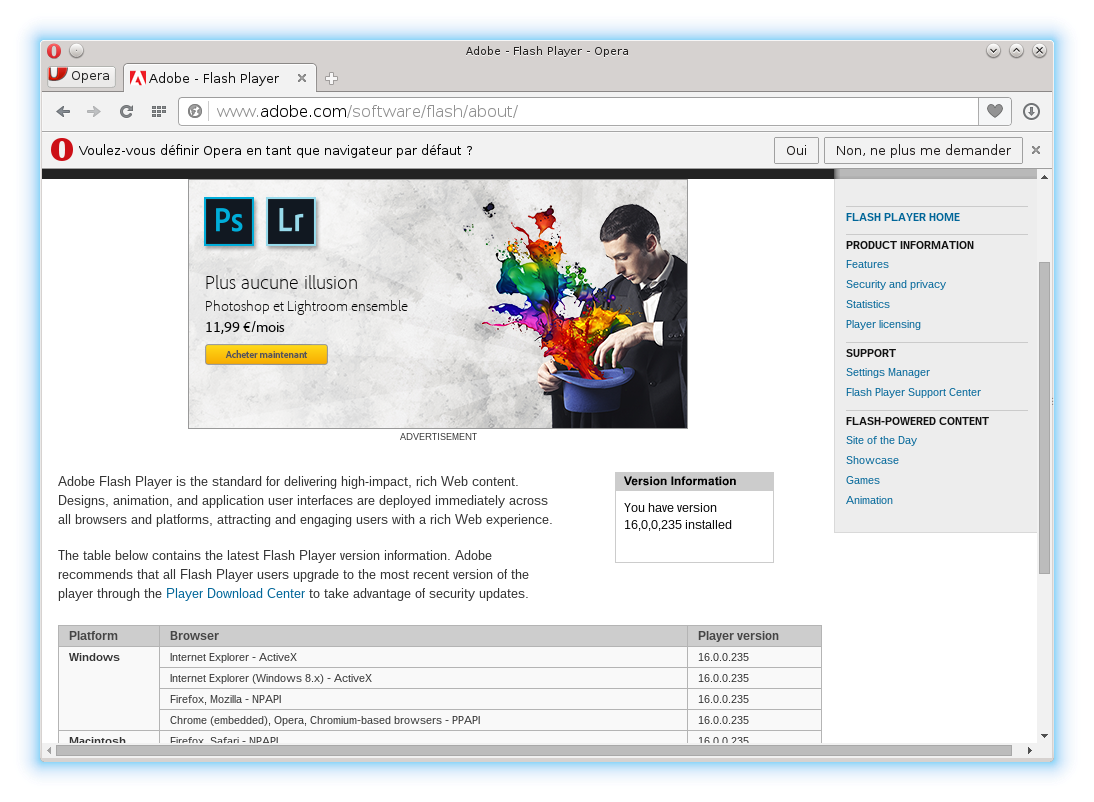Click the 'Plus aucune illusion' ad headline
Screen dimensions: 1094x802
(281, 283)
